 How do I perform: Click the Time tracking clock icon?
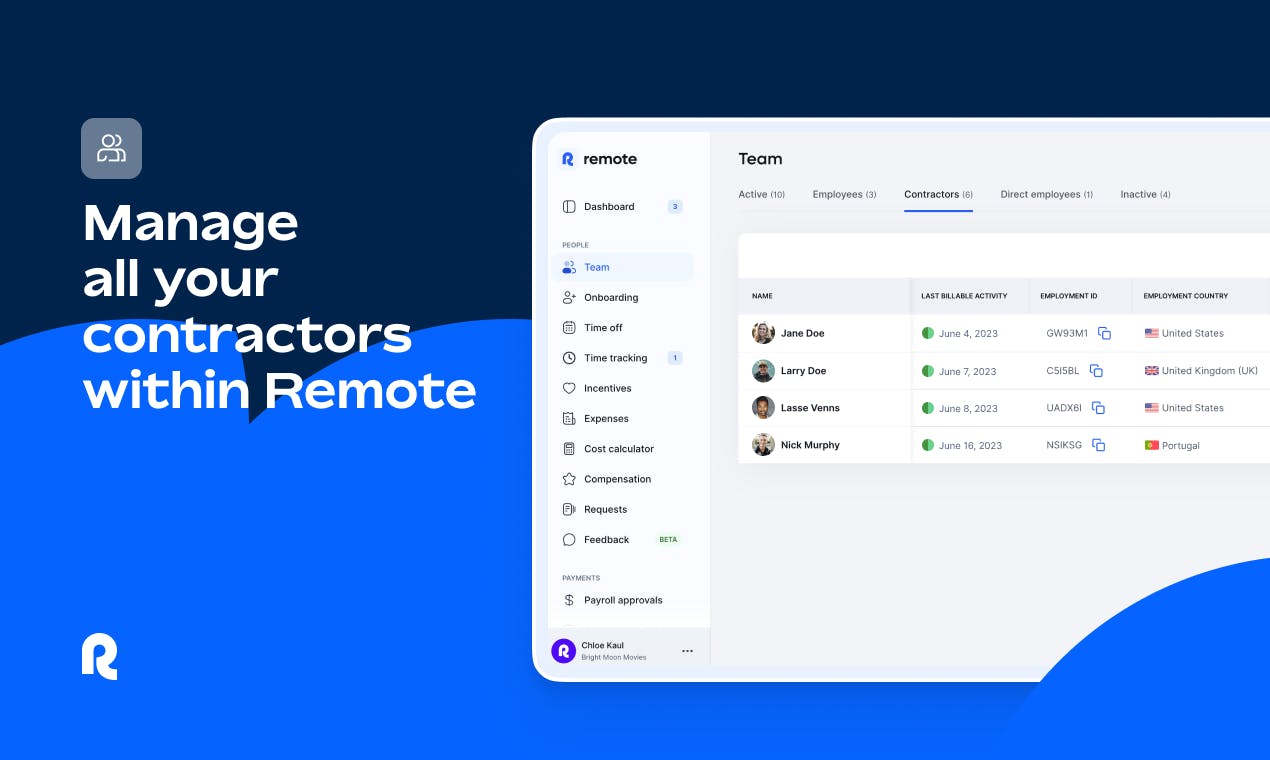click(569, 358)
